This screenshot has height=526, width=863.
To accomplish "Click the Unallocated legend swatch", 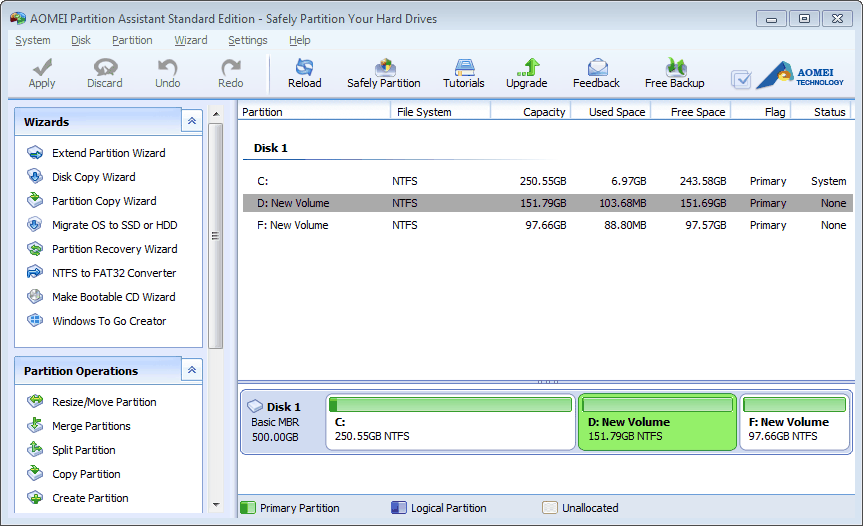I will click(550, 507).
